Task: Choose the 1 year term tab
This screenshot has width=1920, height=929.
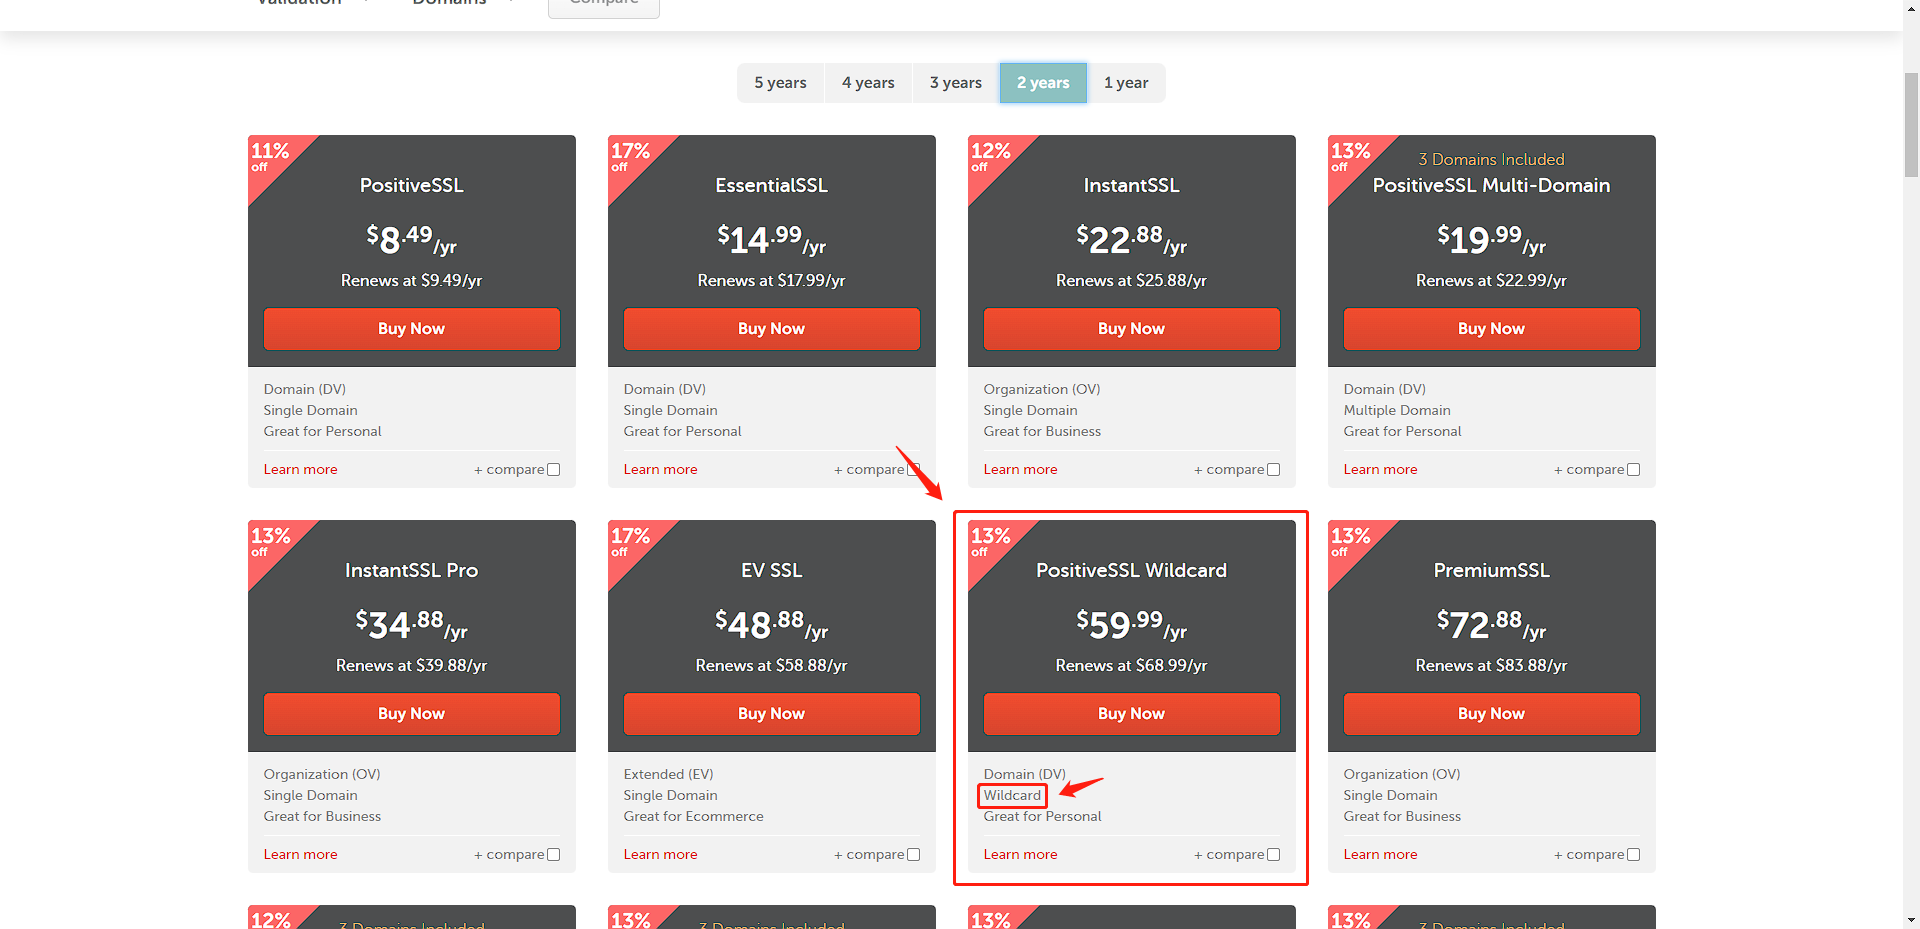Action: coord(1126,83)
